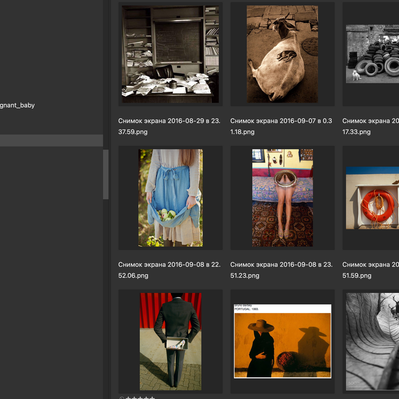Select the man in suit thumbnail
The image size is (399, 399).
[170, 342]
